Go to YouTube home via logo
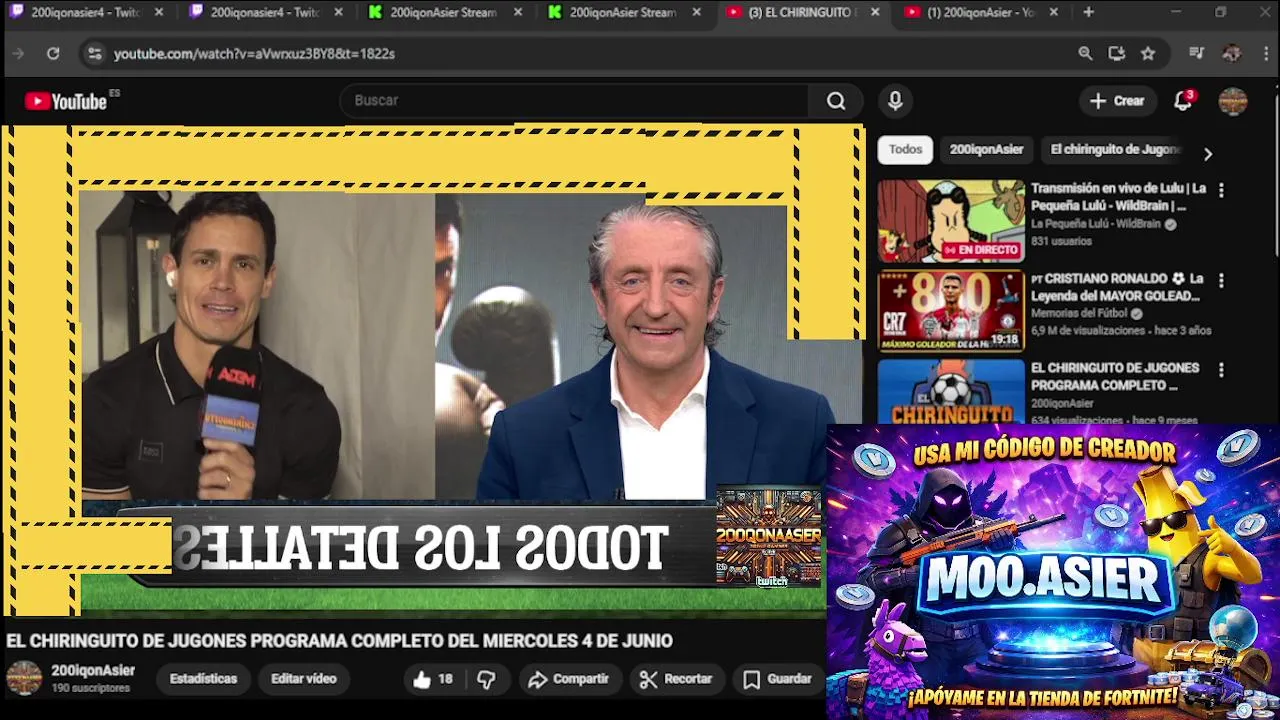Image resolution: width=1280 pixels, height=720 pixels. click(x=66, y=101)
